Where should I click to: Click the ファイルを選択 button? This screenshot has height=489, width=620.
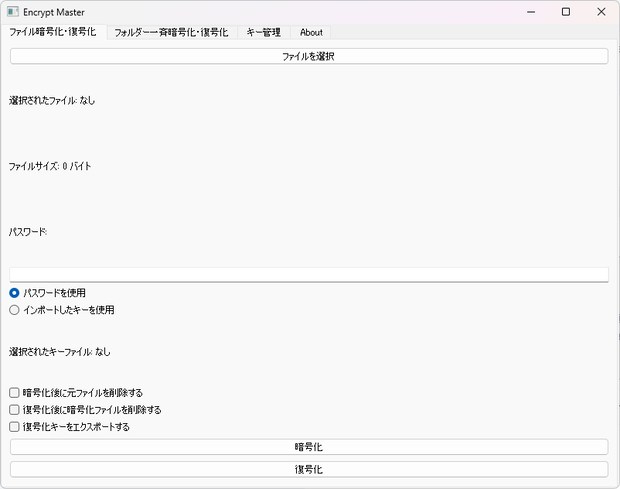click(309, 56)
